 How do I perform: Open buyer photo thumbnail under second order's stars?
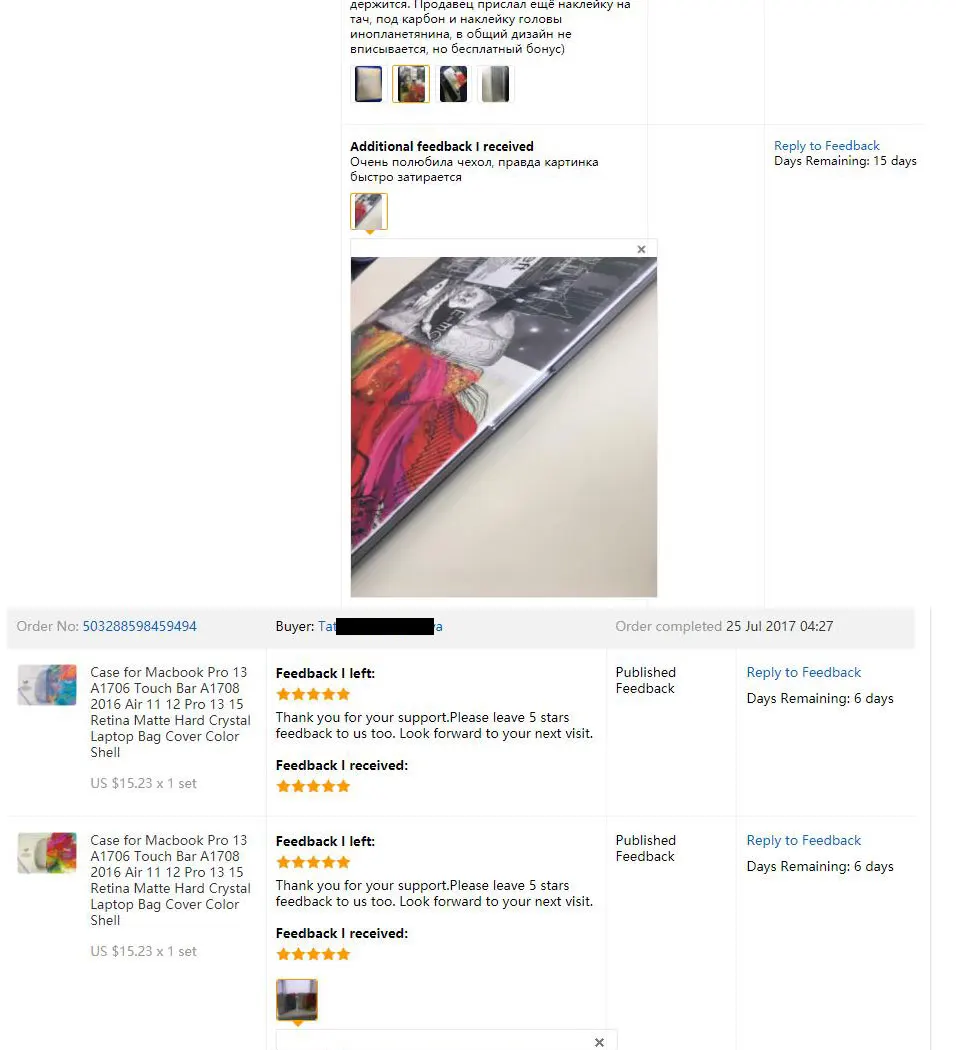[297, 999]
